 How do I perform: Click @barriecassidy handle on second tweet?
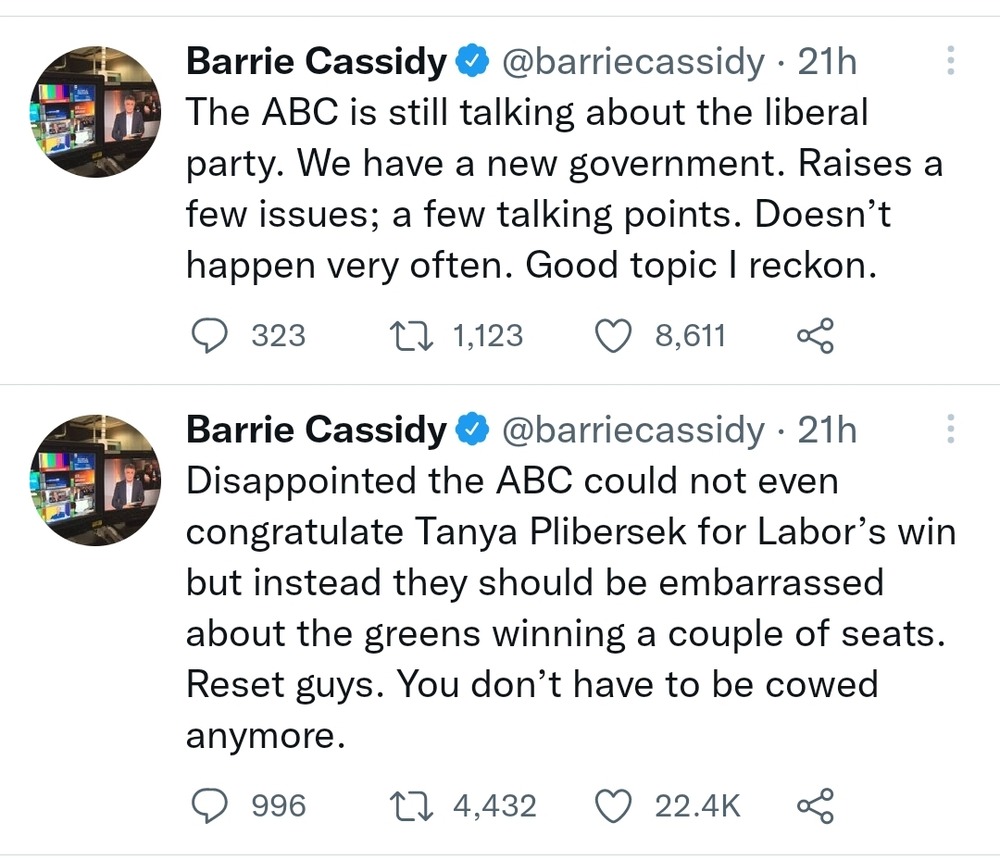point(630,430)
